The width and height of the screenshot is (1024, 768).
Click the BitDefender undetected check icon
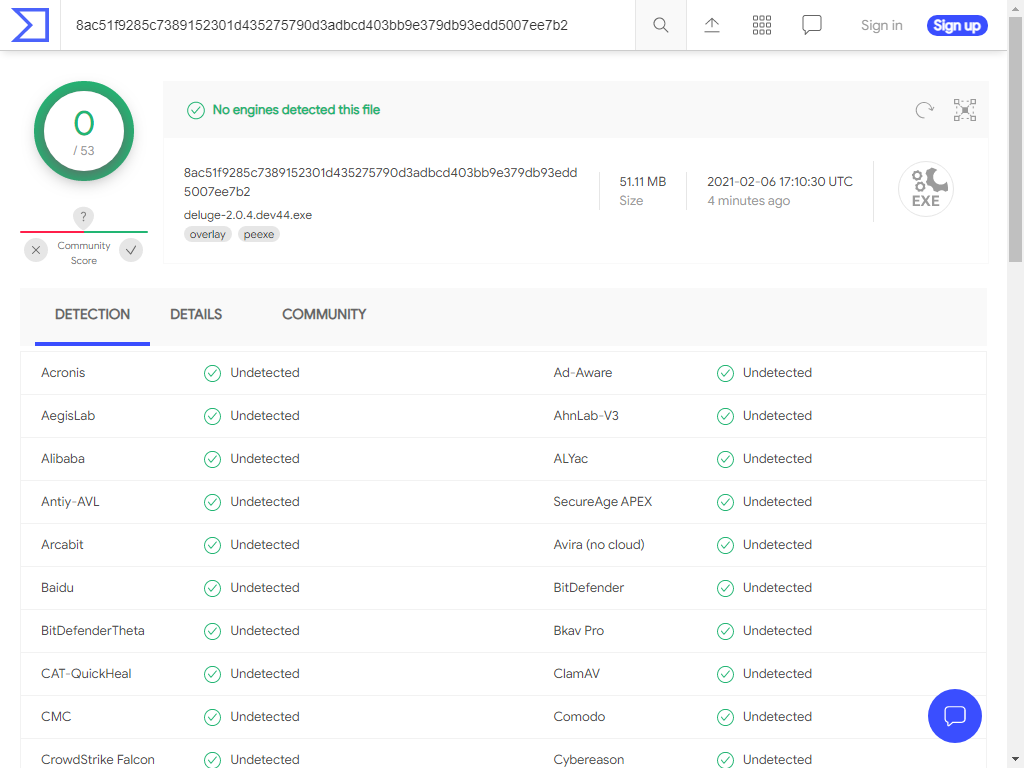[x=725, y=588]
